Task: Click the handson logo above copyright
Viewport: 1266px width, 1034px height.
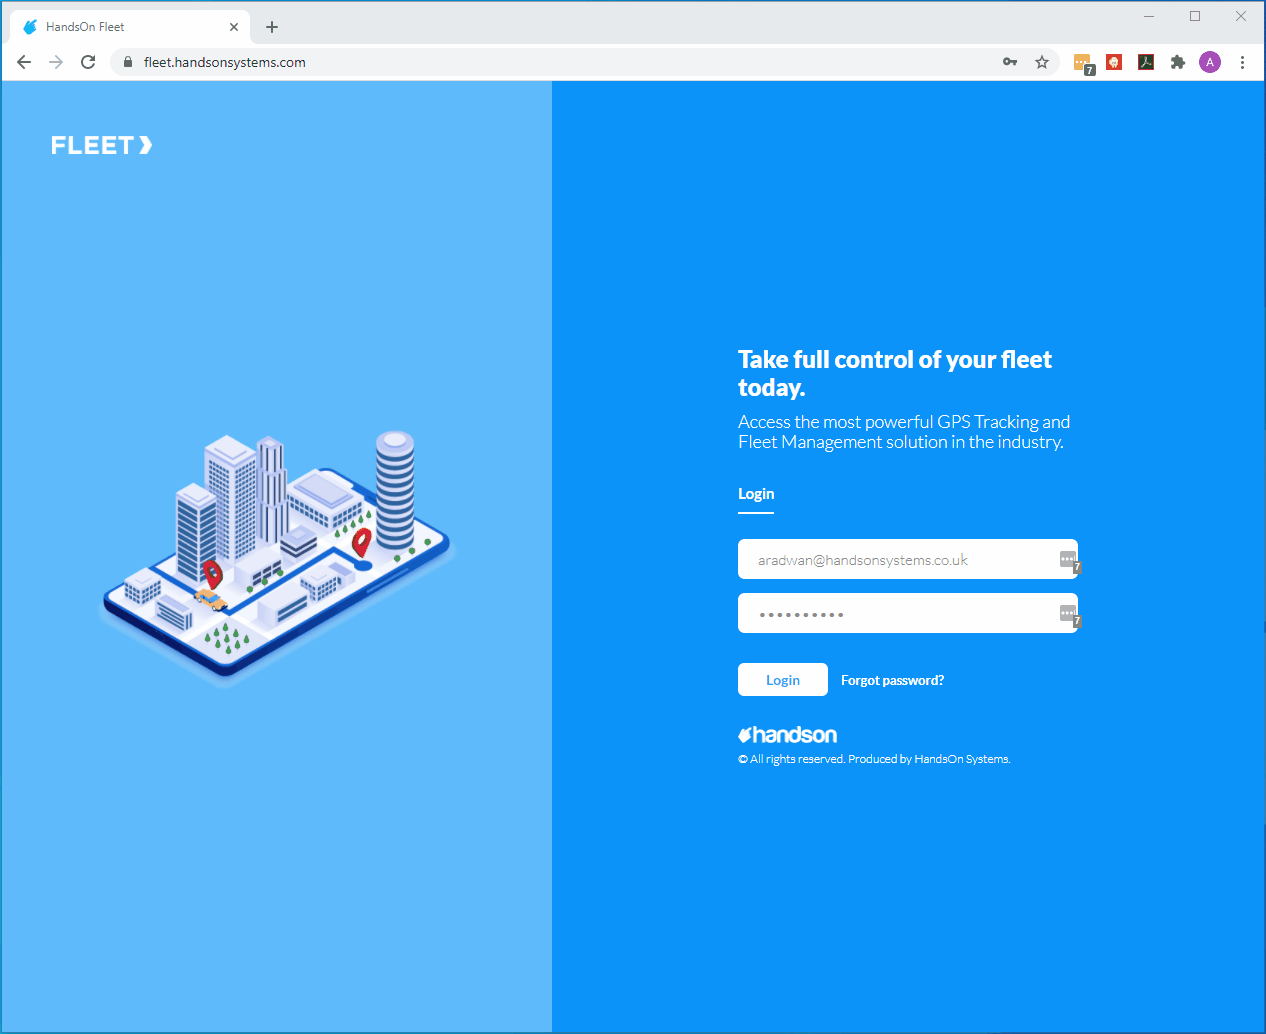Action: (787, 735)
